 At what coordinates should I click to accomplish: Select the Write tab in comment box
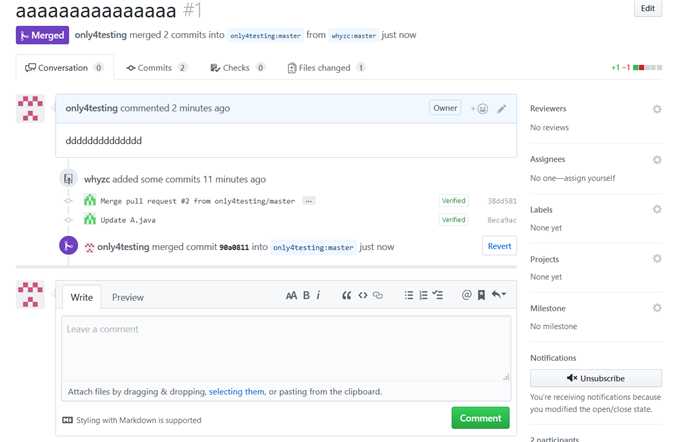[x=81, y=297]
